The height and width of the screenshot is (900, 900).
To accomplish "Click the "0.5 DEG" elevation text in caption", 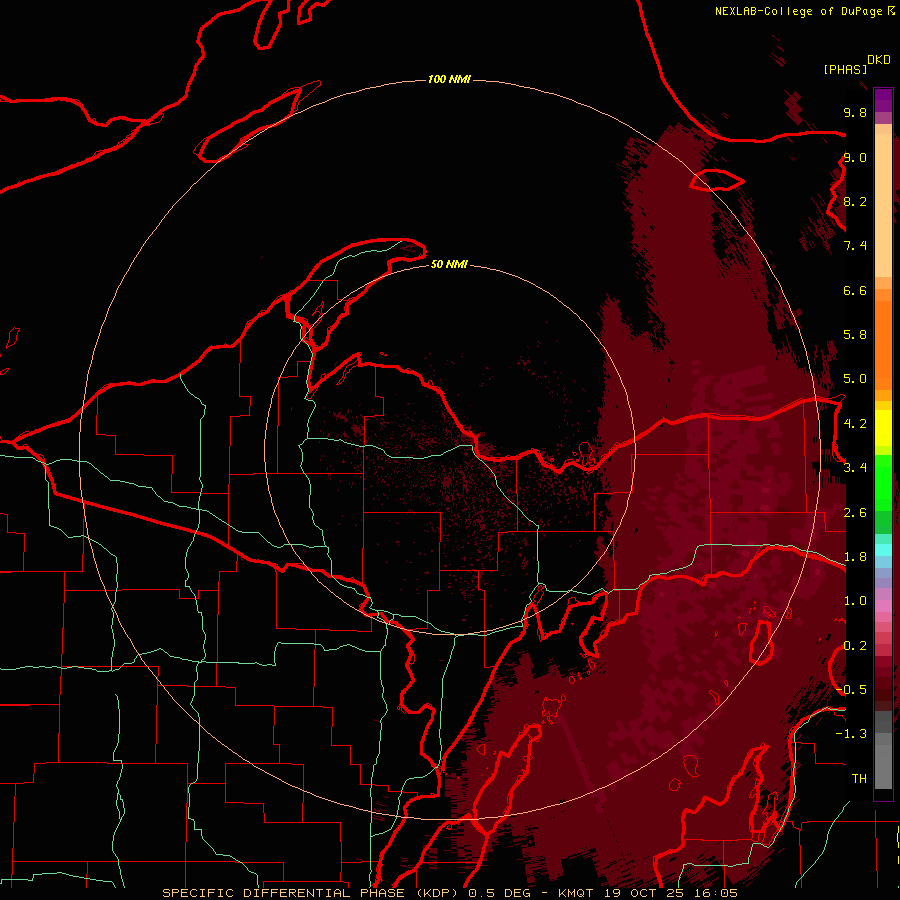I will click(x=499, y=893).
